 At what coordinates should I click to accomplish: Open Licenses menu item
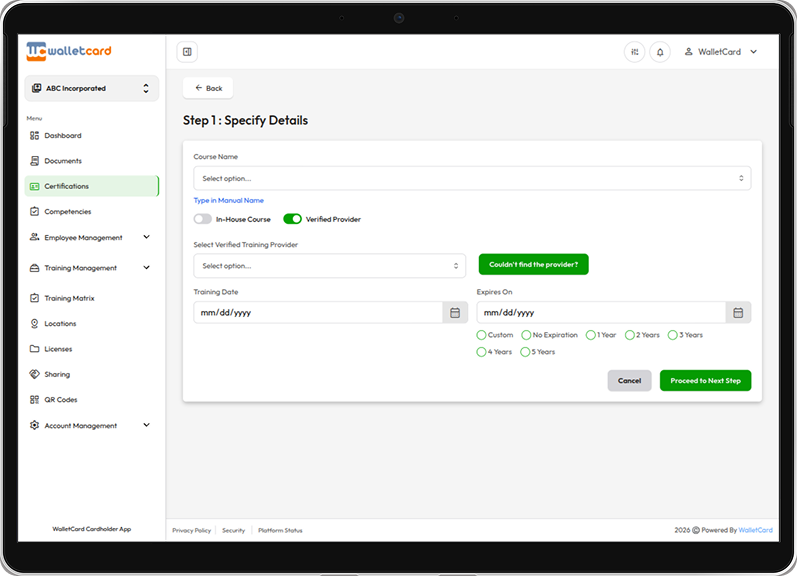[x=91, y=349]
